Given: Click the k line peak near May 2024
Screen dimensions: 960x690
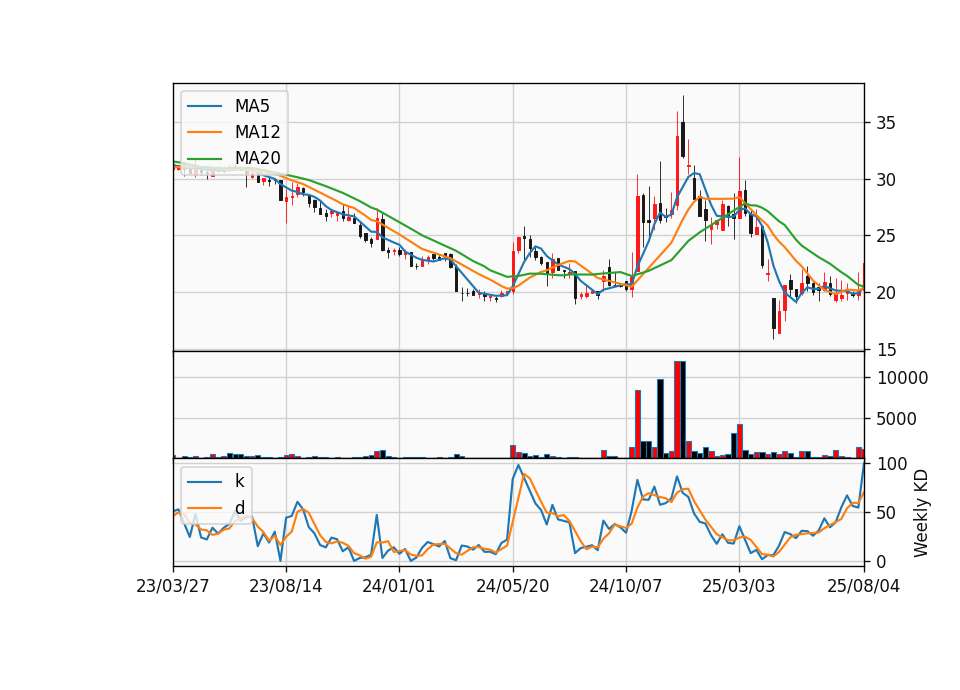Looking at the screenshot, I should point(519,465).
